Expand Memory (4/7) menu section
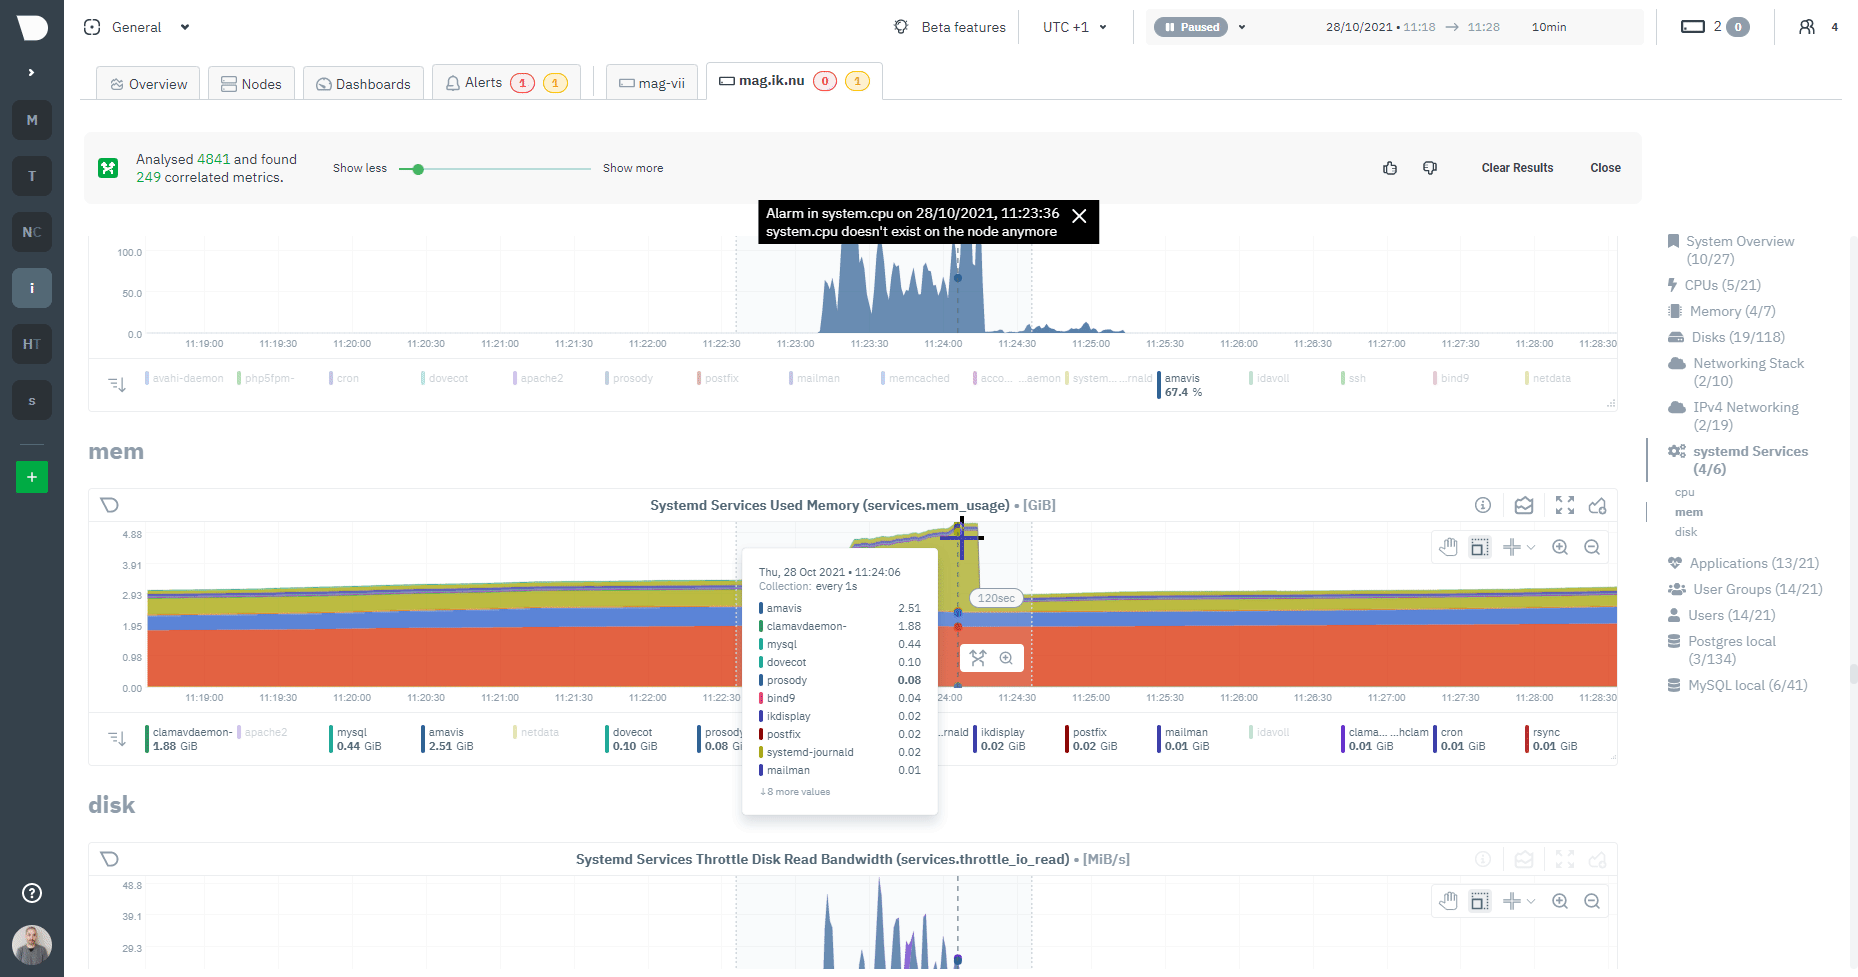 click(1722, 311)
